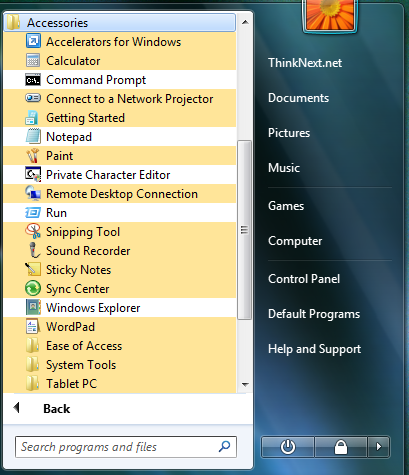Launch Command Prompt via its black icon
Screen dimensions: 409x475
pos(33,80)
